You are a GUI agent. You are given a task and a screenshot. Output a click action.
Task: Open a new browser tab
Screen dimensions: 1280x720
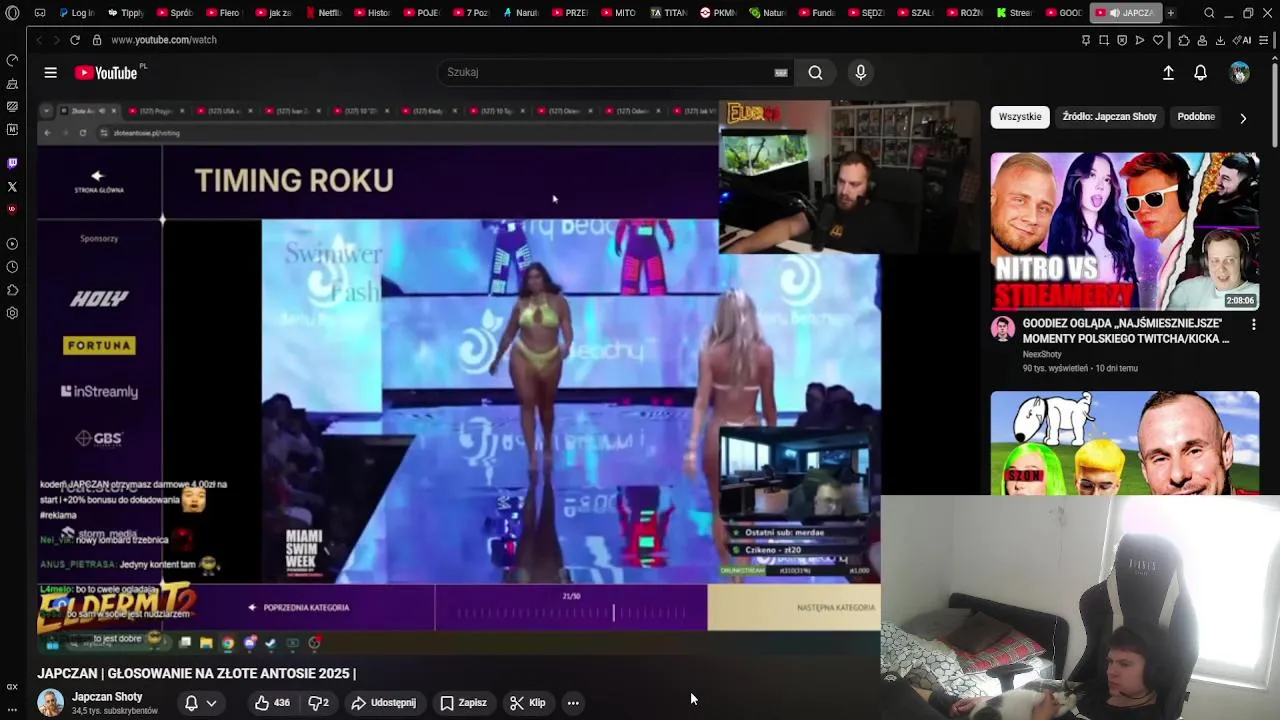point(1170,13)
